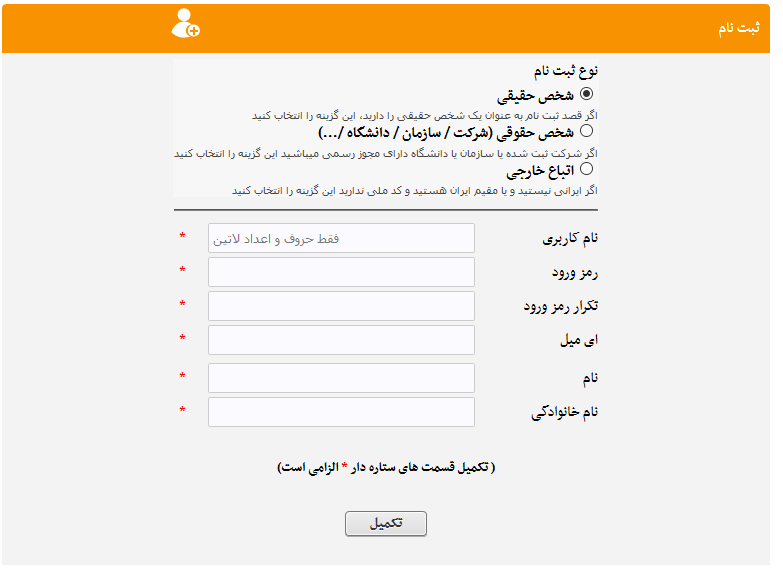The height and width of the screenshot is (571, 783).
Task: Click the 'ای میل' field label text
Action: pos(579,341)
